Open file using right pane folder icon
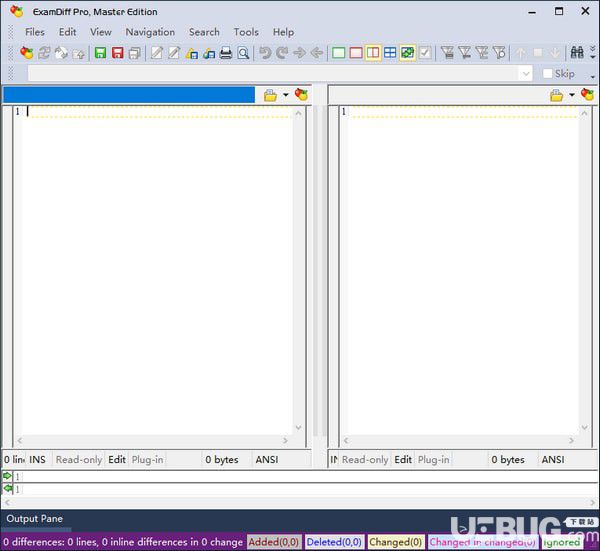 click(556, 95)
